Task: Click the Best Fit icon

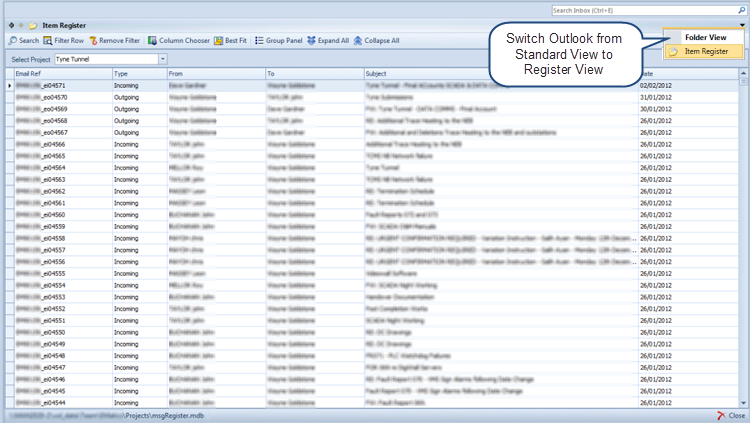Action: [219, 41]
